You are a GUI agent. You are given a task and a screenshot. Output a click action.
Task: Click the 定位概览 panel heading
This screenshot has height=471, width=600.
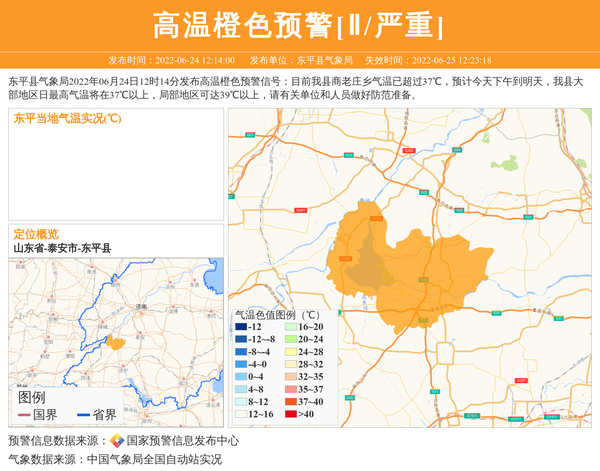(36, 233)
